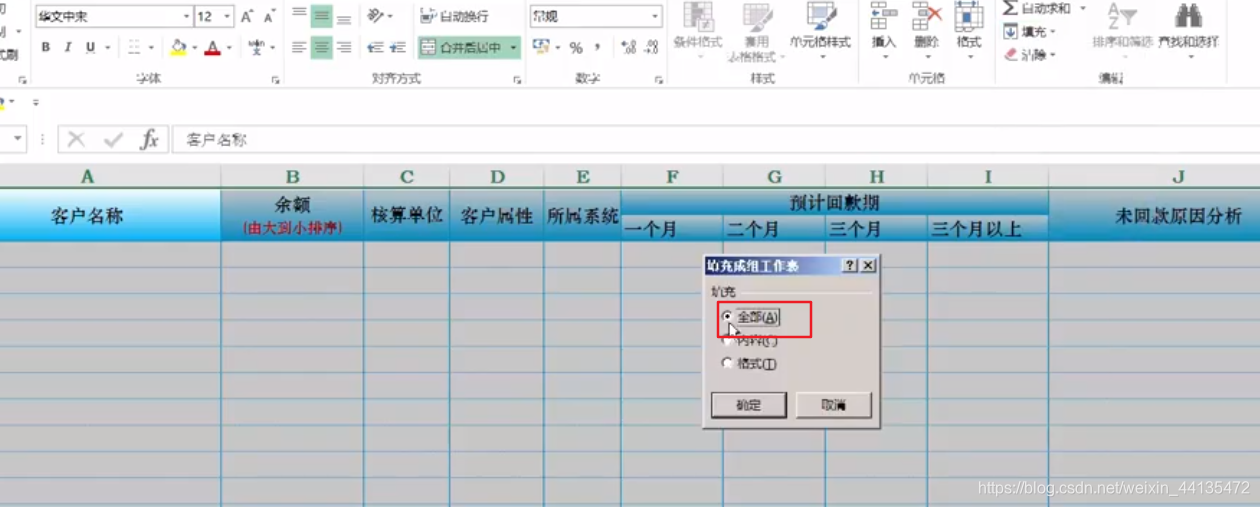The image size is (1260, 507).
Task: Select column J header
Action: click(1155, 177)
